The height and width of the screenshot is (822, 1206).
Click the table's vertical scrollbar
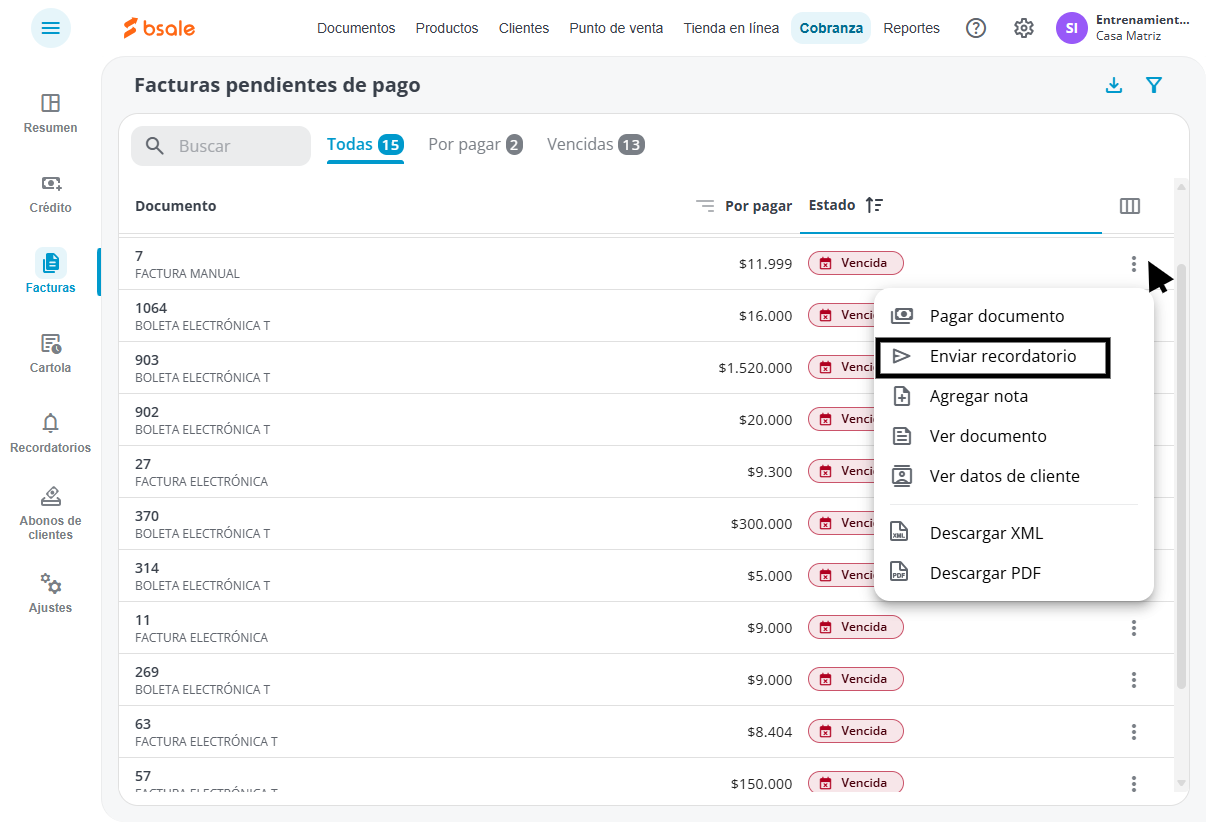[1181, 476]
